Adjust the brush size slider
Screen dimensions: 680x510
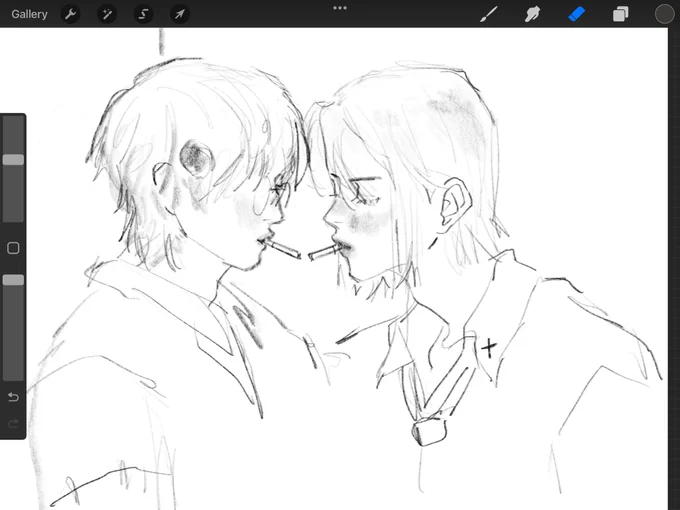click(13, 160)
